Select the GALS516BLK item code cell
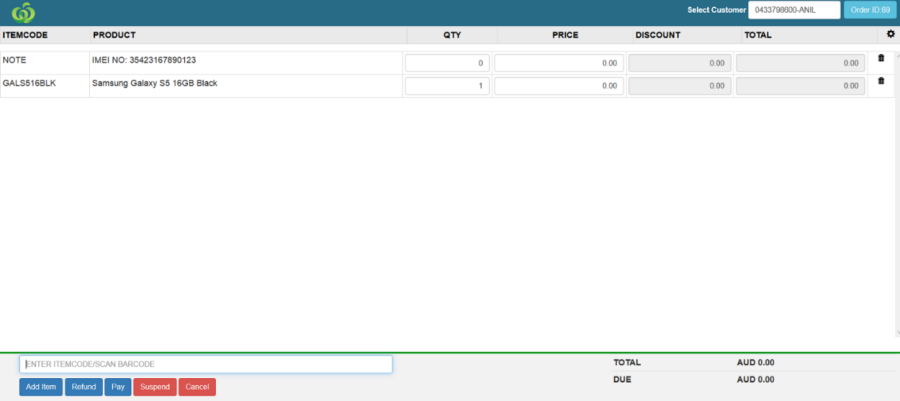 click(30, 84)
